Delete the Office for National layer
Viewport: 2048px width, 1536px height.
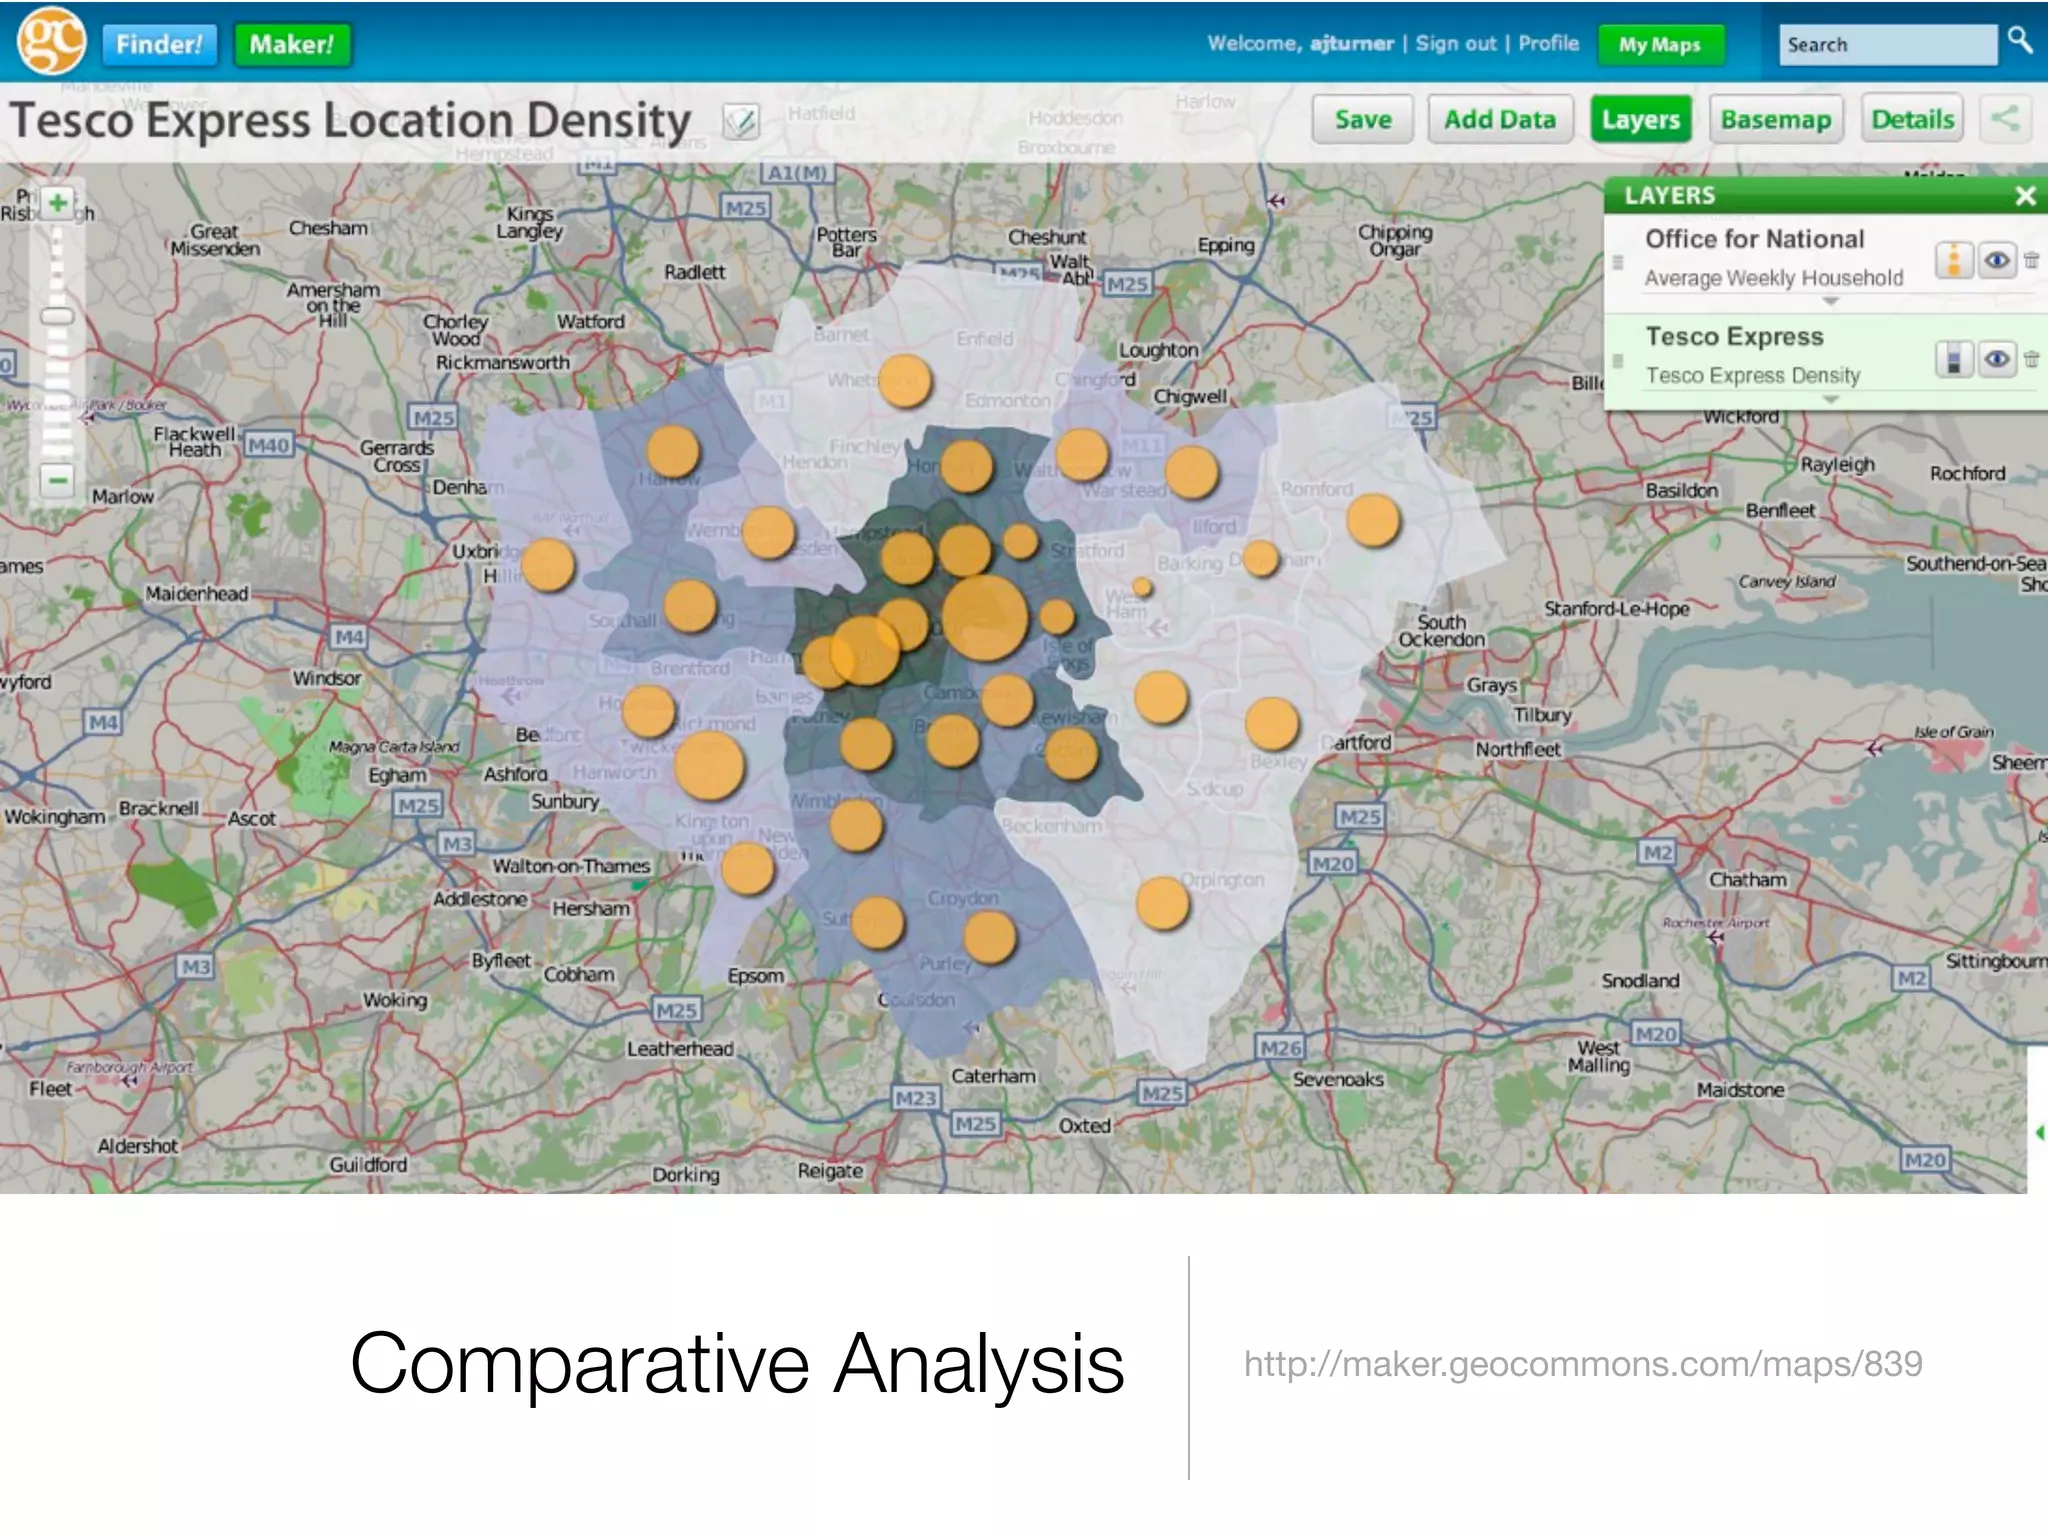2031,261
